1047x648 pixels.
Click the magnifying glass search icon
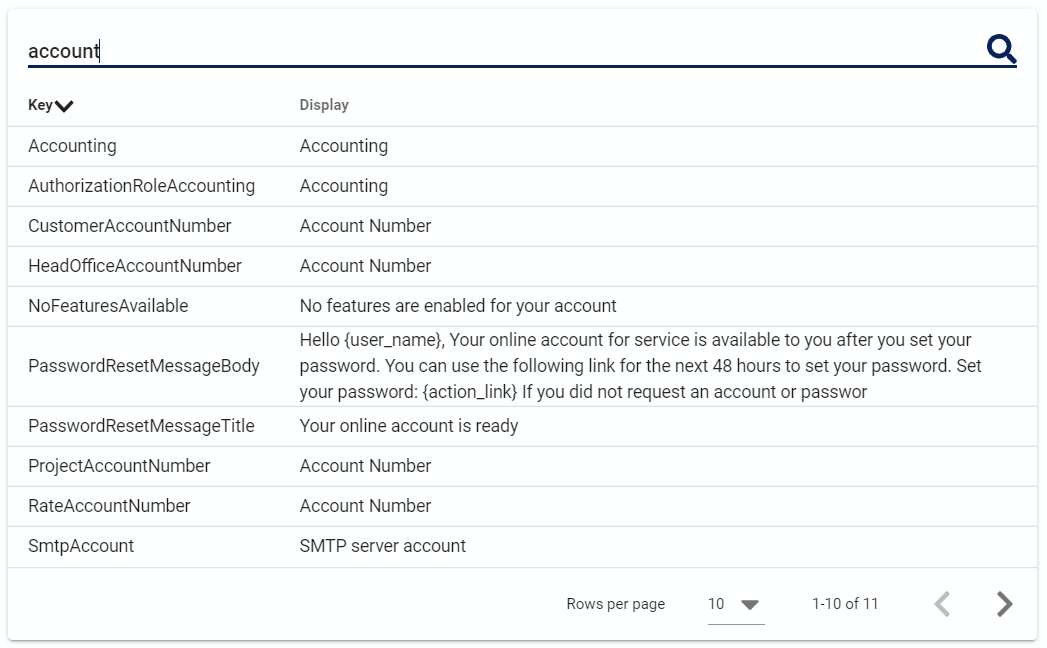(x=1002, y=49)
